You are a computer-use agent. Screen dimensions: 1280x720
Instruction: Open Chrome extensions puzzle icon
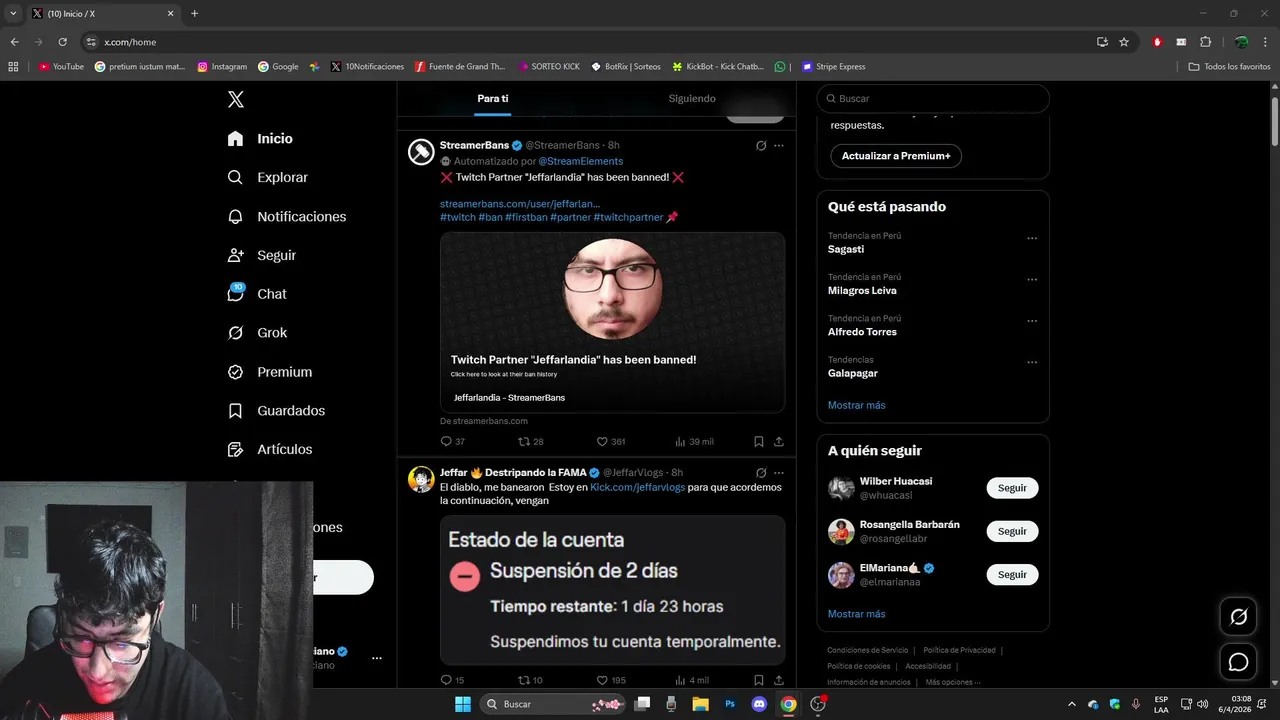pyautogui.click(x=1205, y=42)
